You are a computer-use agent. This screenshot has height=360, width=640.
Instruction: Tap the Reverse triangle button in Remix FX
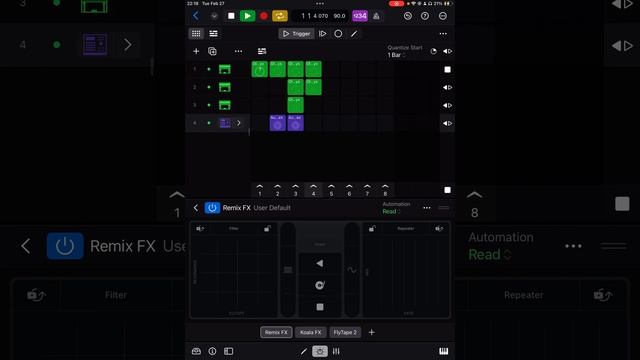[x=320, y=264]
